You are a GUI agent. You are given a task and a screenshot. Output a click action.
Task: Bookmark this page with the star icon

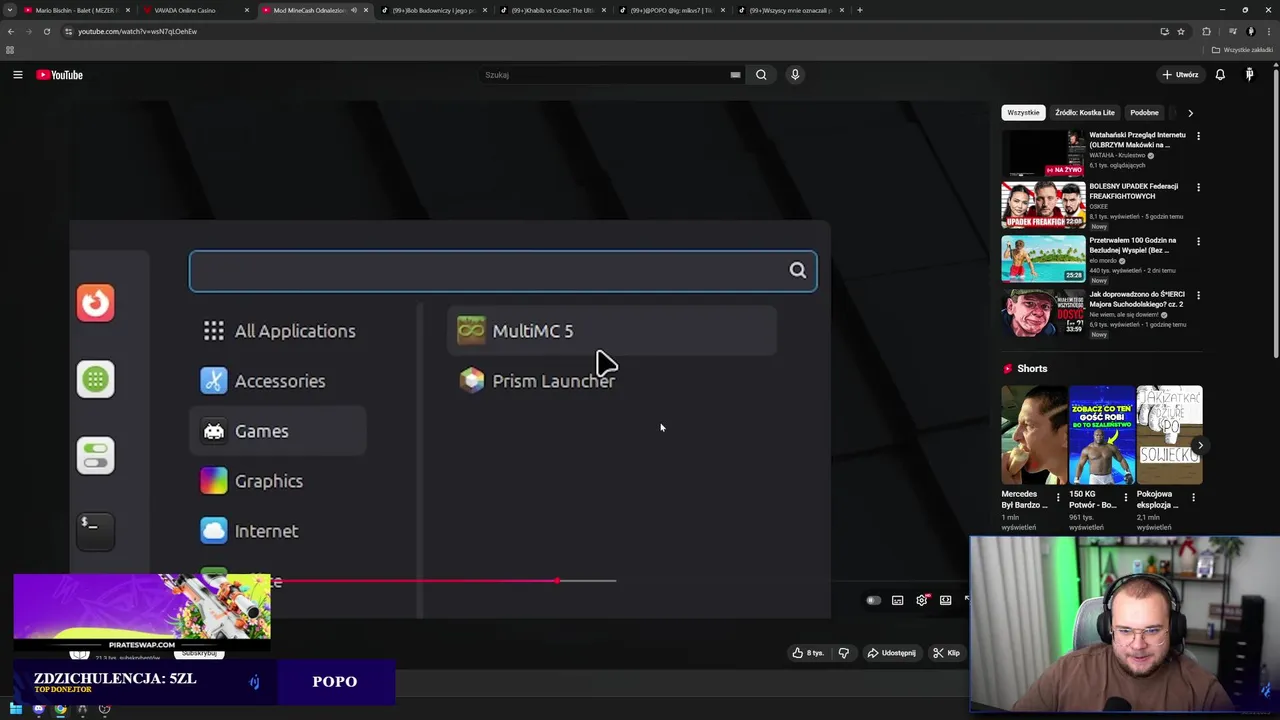coord(1181,31)
